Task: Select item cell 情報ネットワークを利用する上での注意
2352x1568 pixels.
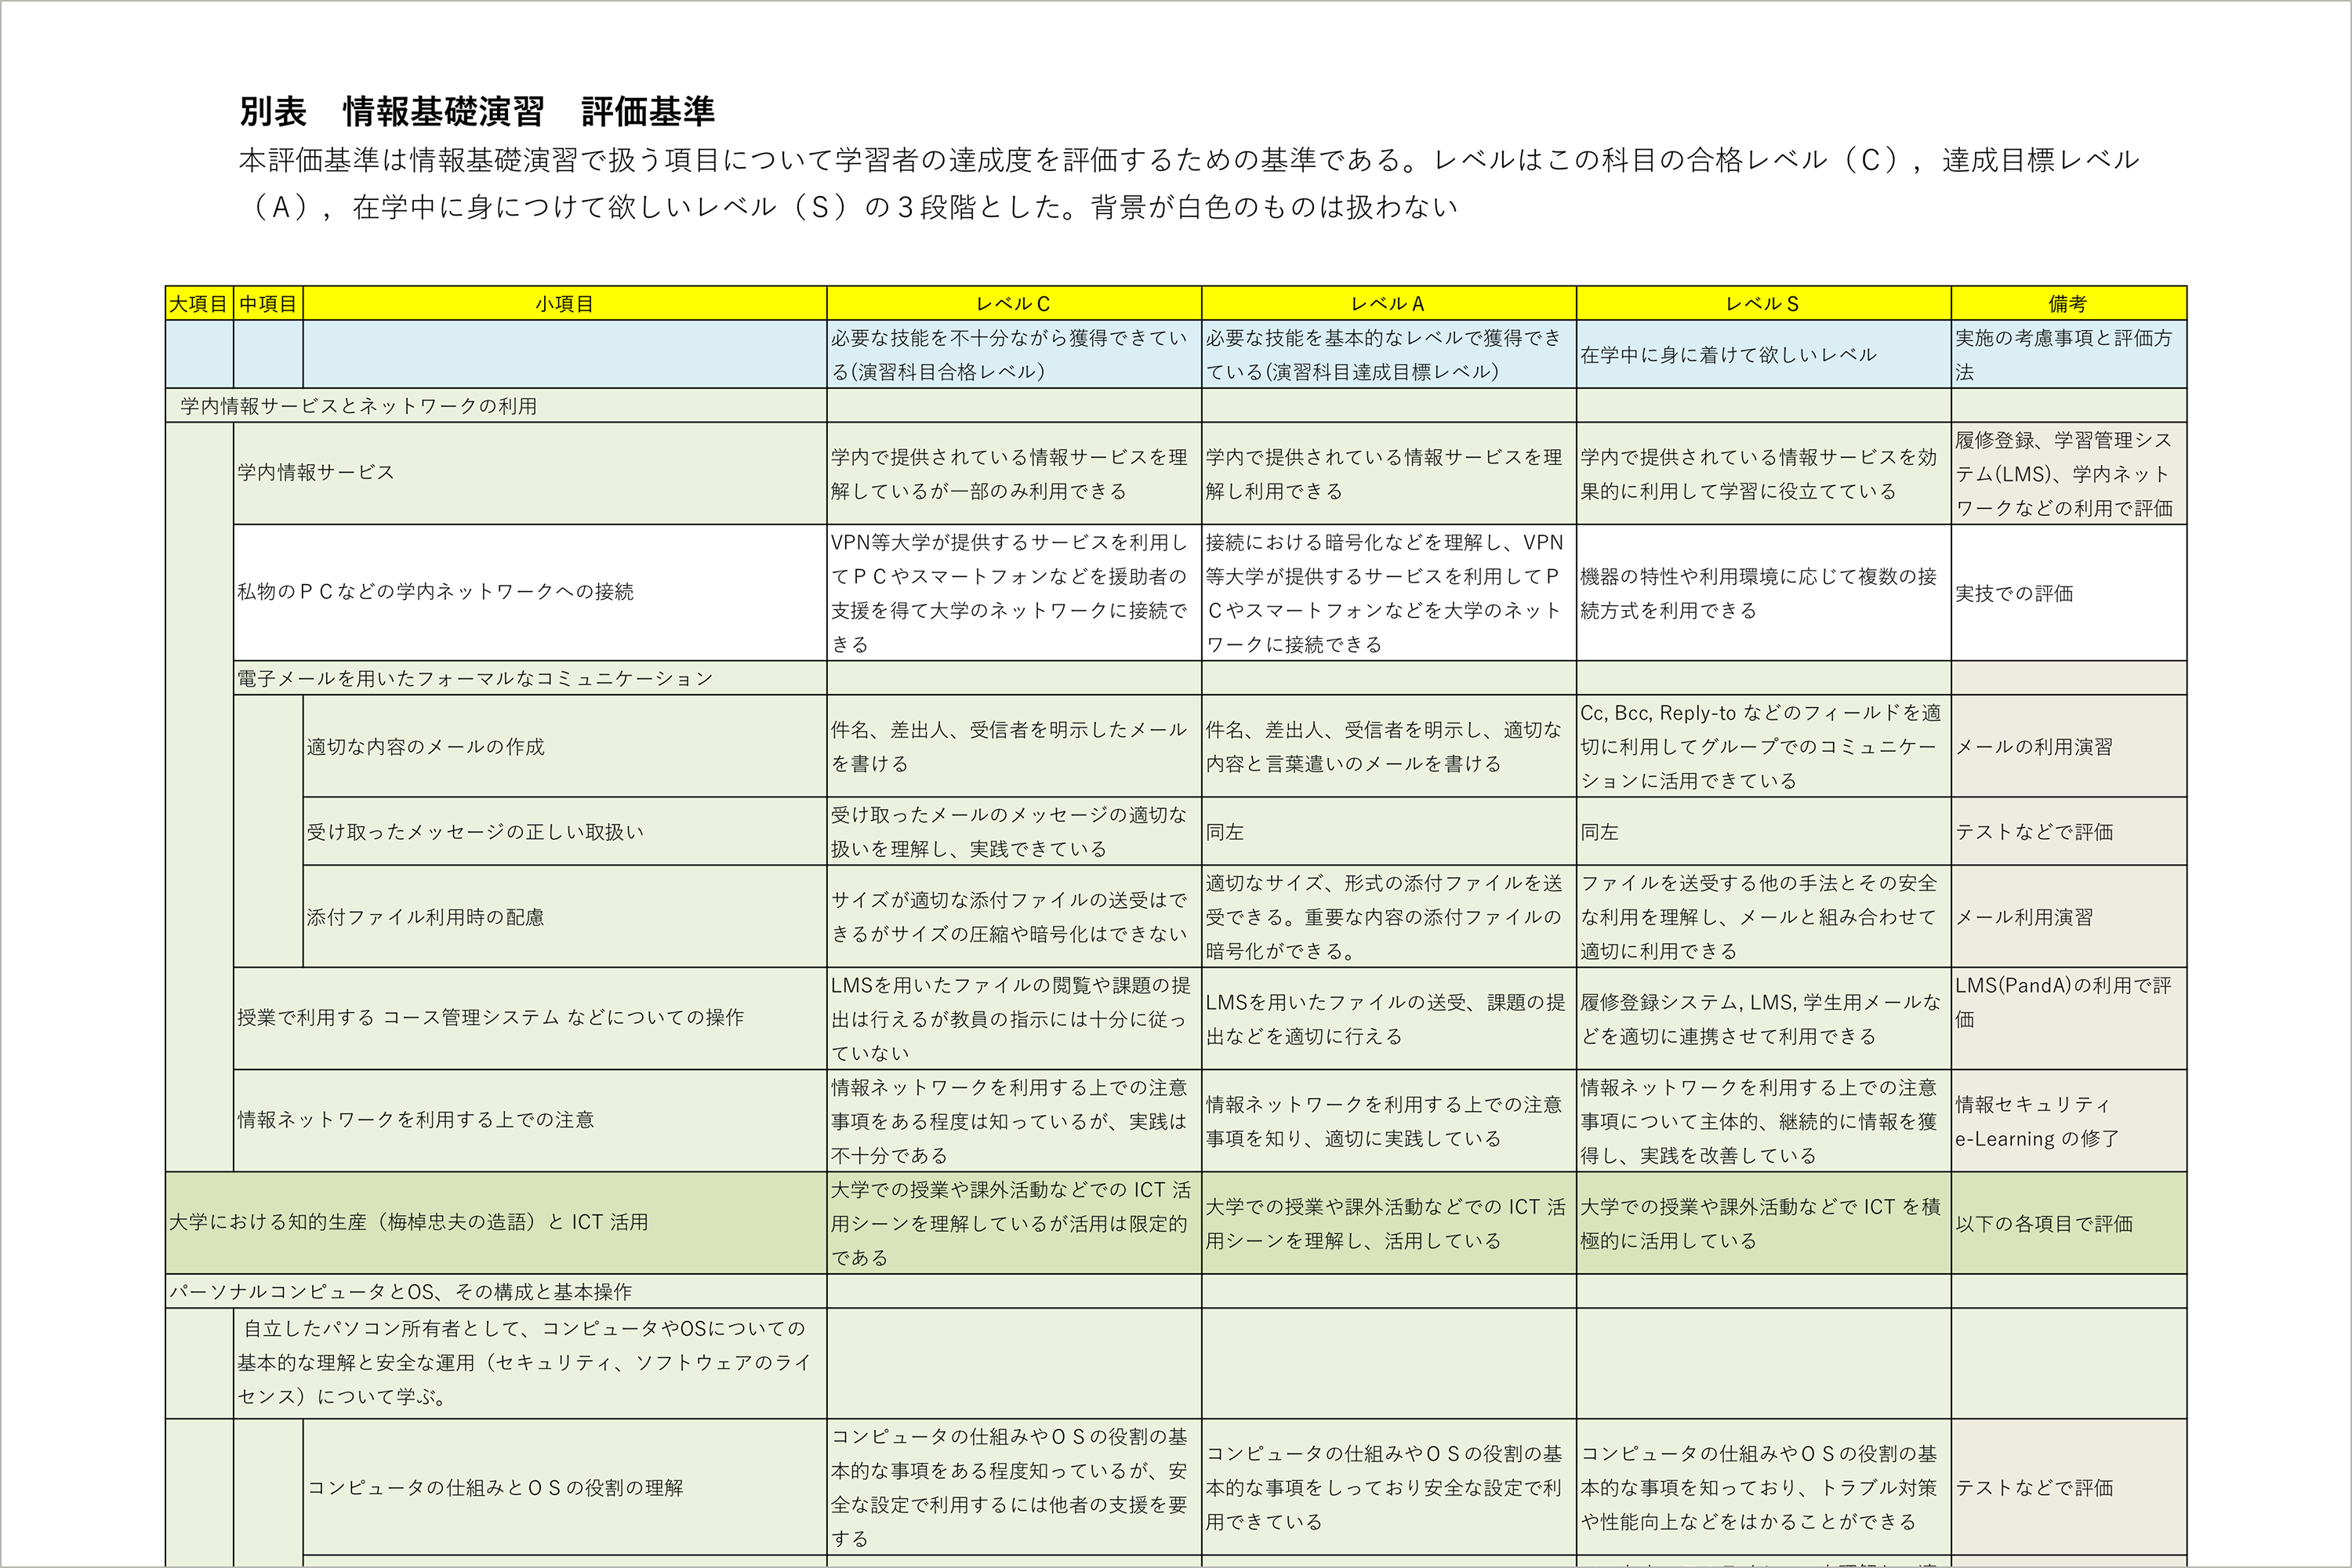Action: 530,1120
